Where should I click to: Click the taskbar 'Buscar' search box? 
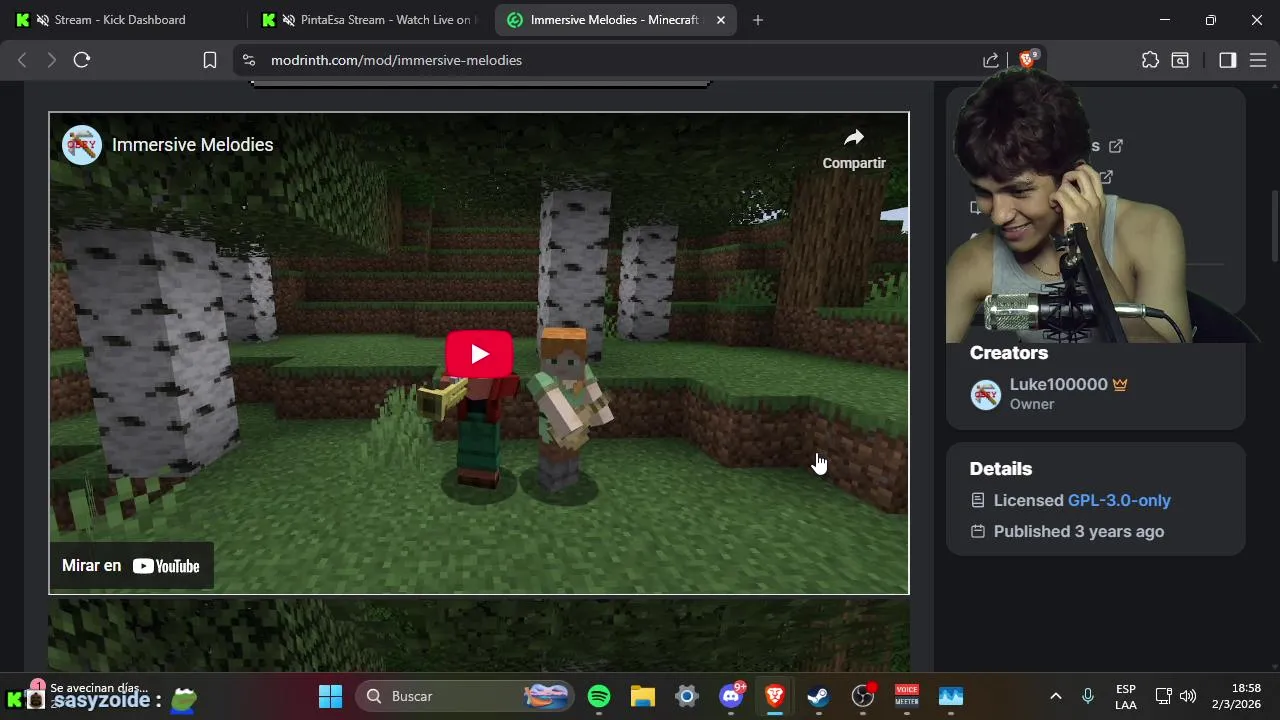tap(466, 696)
